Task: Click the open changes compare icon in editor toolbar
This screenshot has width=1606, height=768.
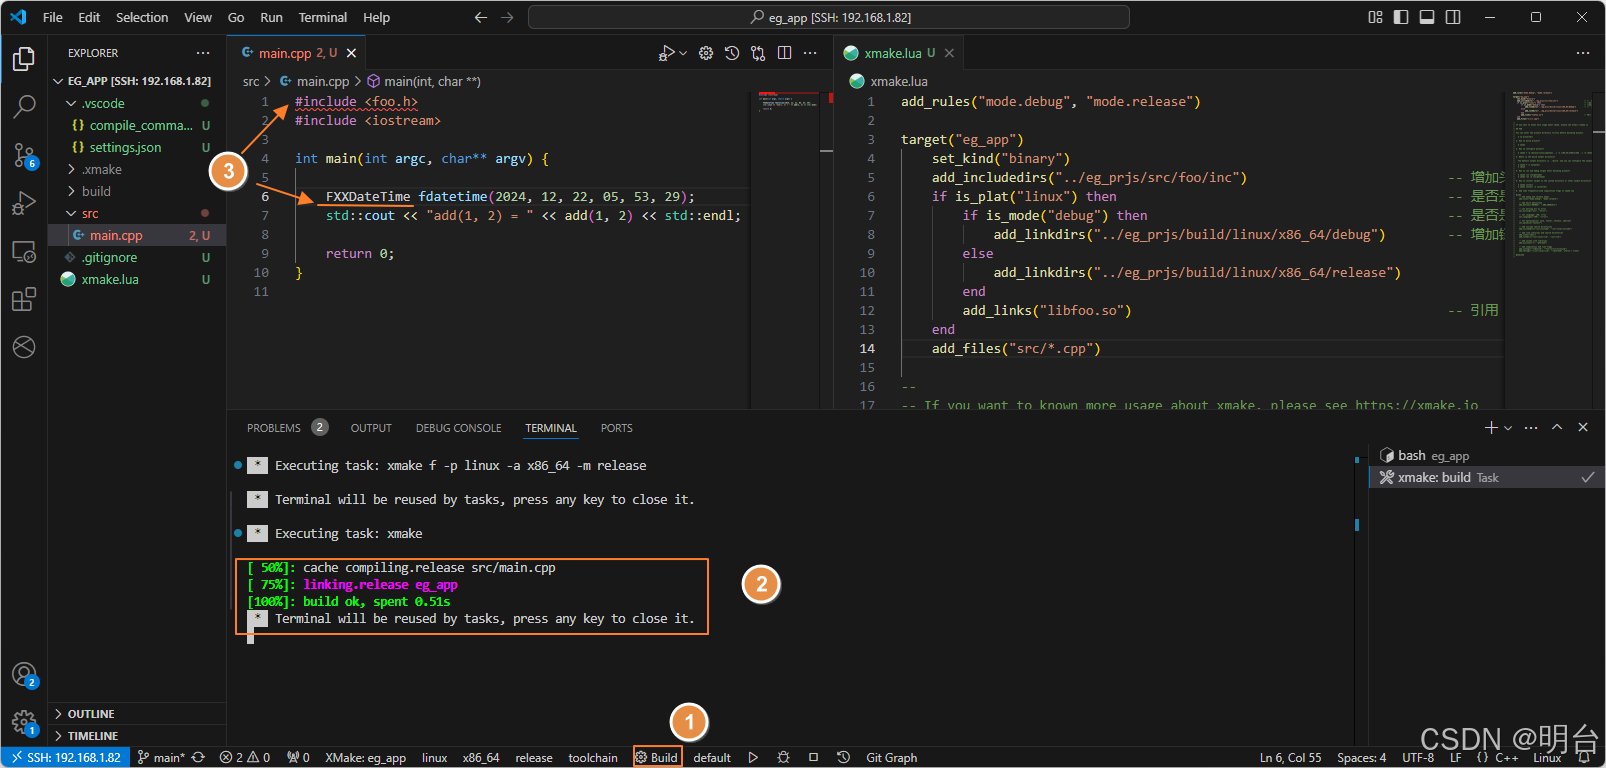Action: coord(758,53)
